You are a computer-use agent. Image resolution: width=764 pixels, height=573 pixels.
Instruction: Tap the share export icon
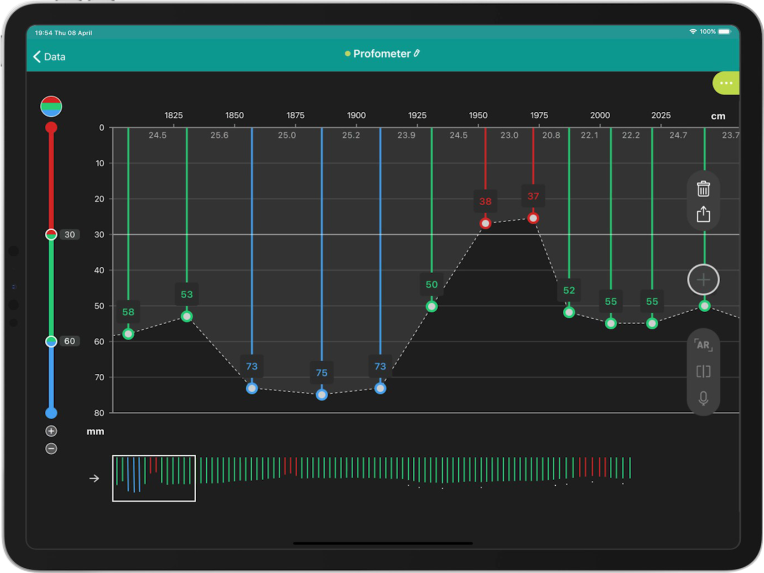click(x=703, y=214)
